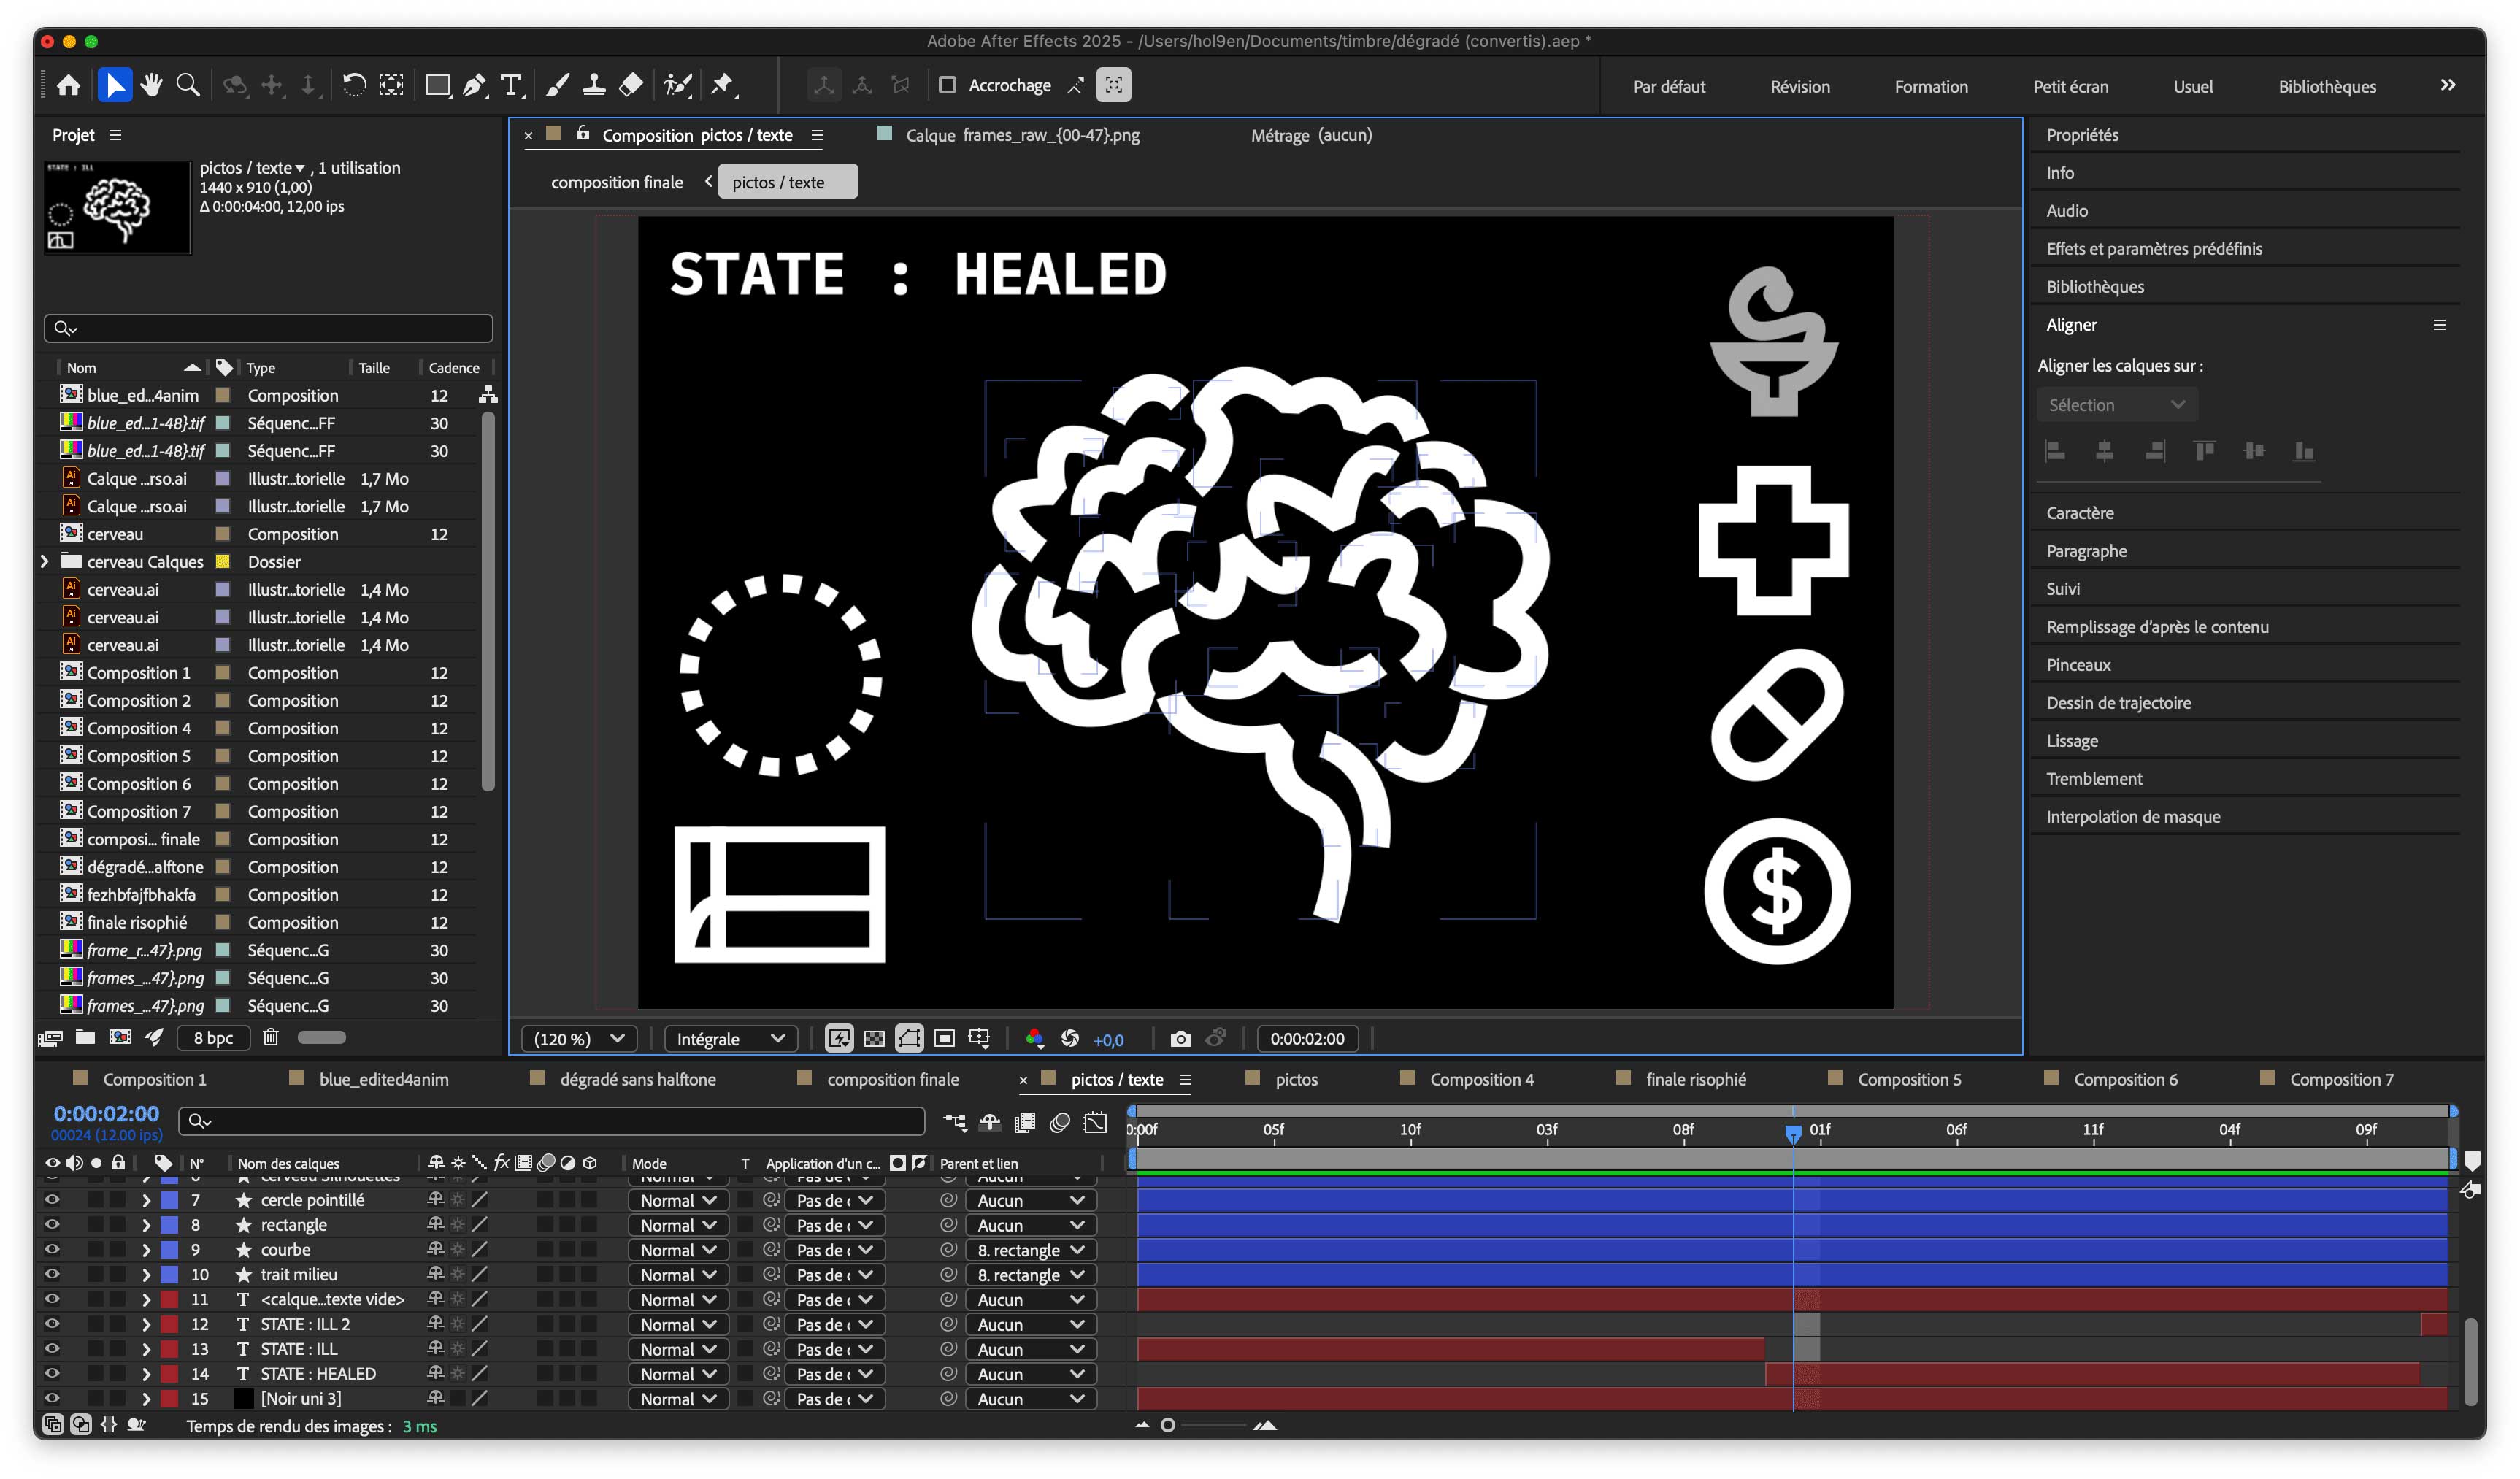Switch to the Composition 4 timeline tab
This screenshot has height=1479, width=2520.
point(1481,1080)
